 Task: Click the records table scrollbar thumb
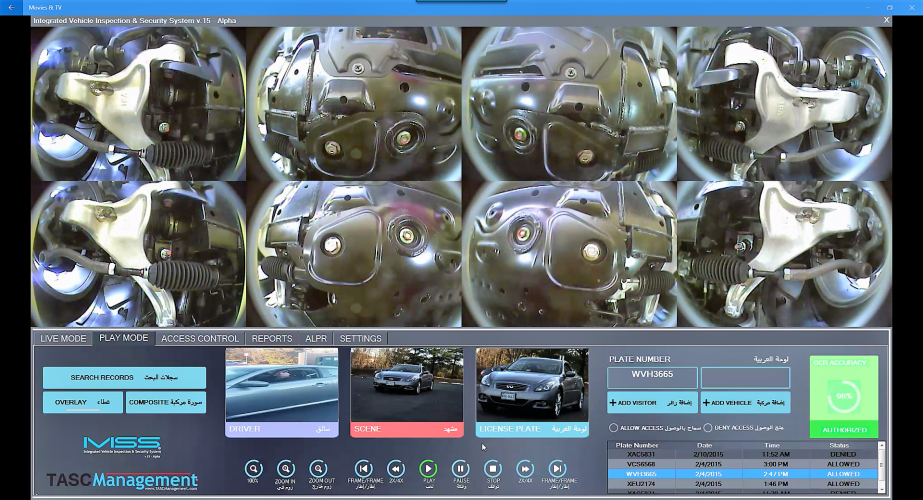(x=881, y=465)
